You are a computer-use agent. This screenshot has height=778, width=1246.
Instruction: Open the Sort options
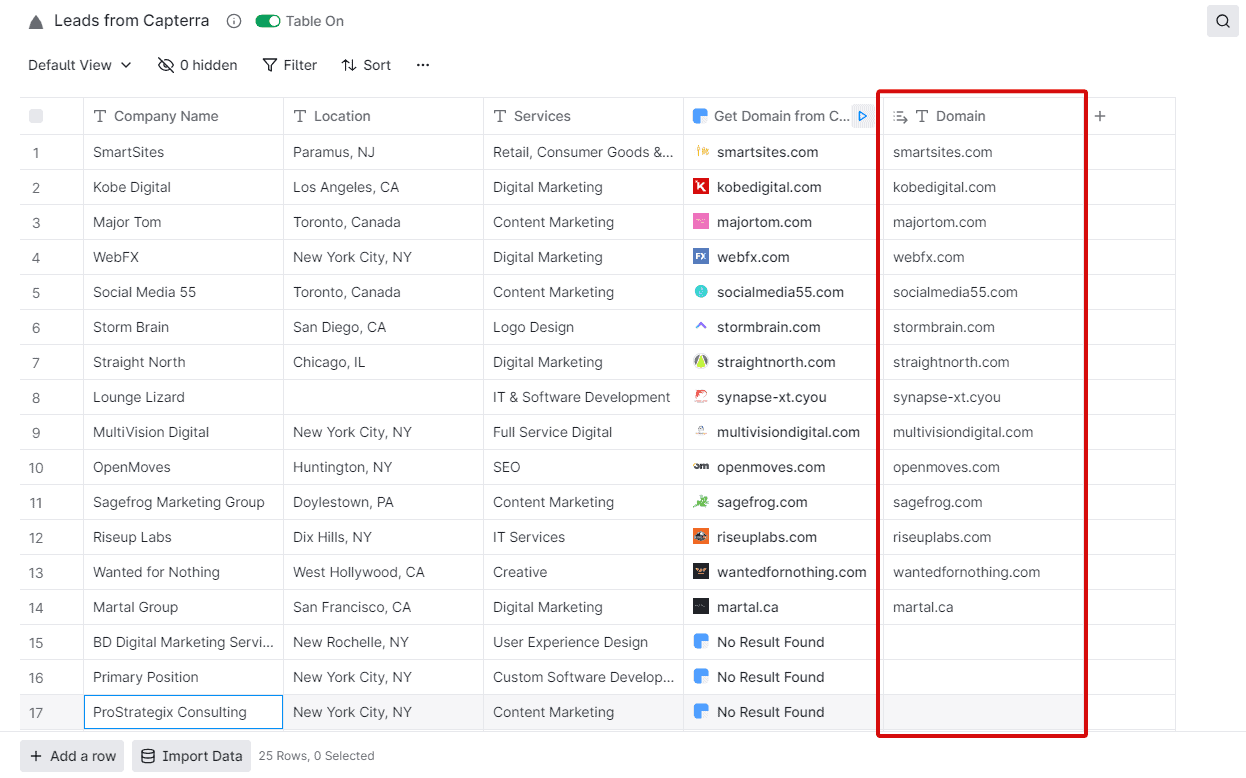366,65
